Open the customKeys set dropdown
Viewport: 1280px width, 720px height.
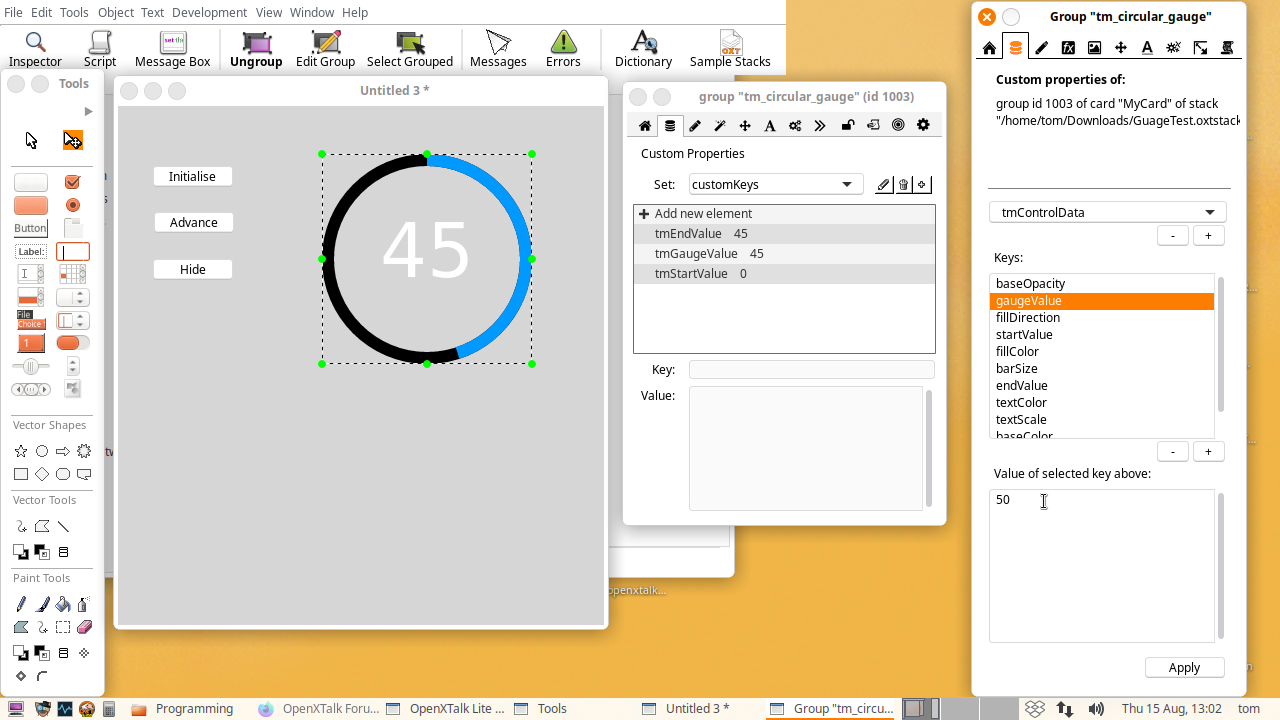(776, 184)
